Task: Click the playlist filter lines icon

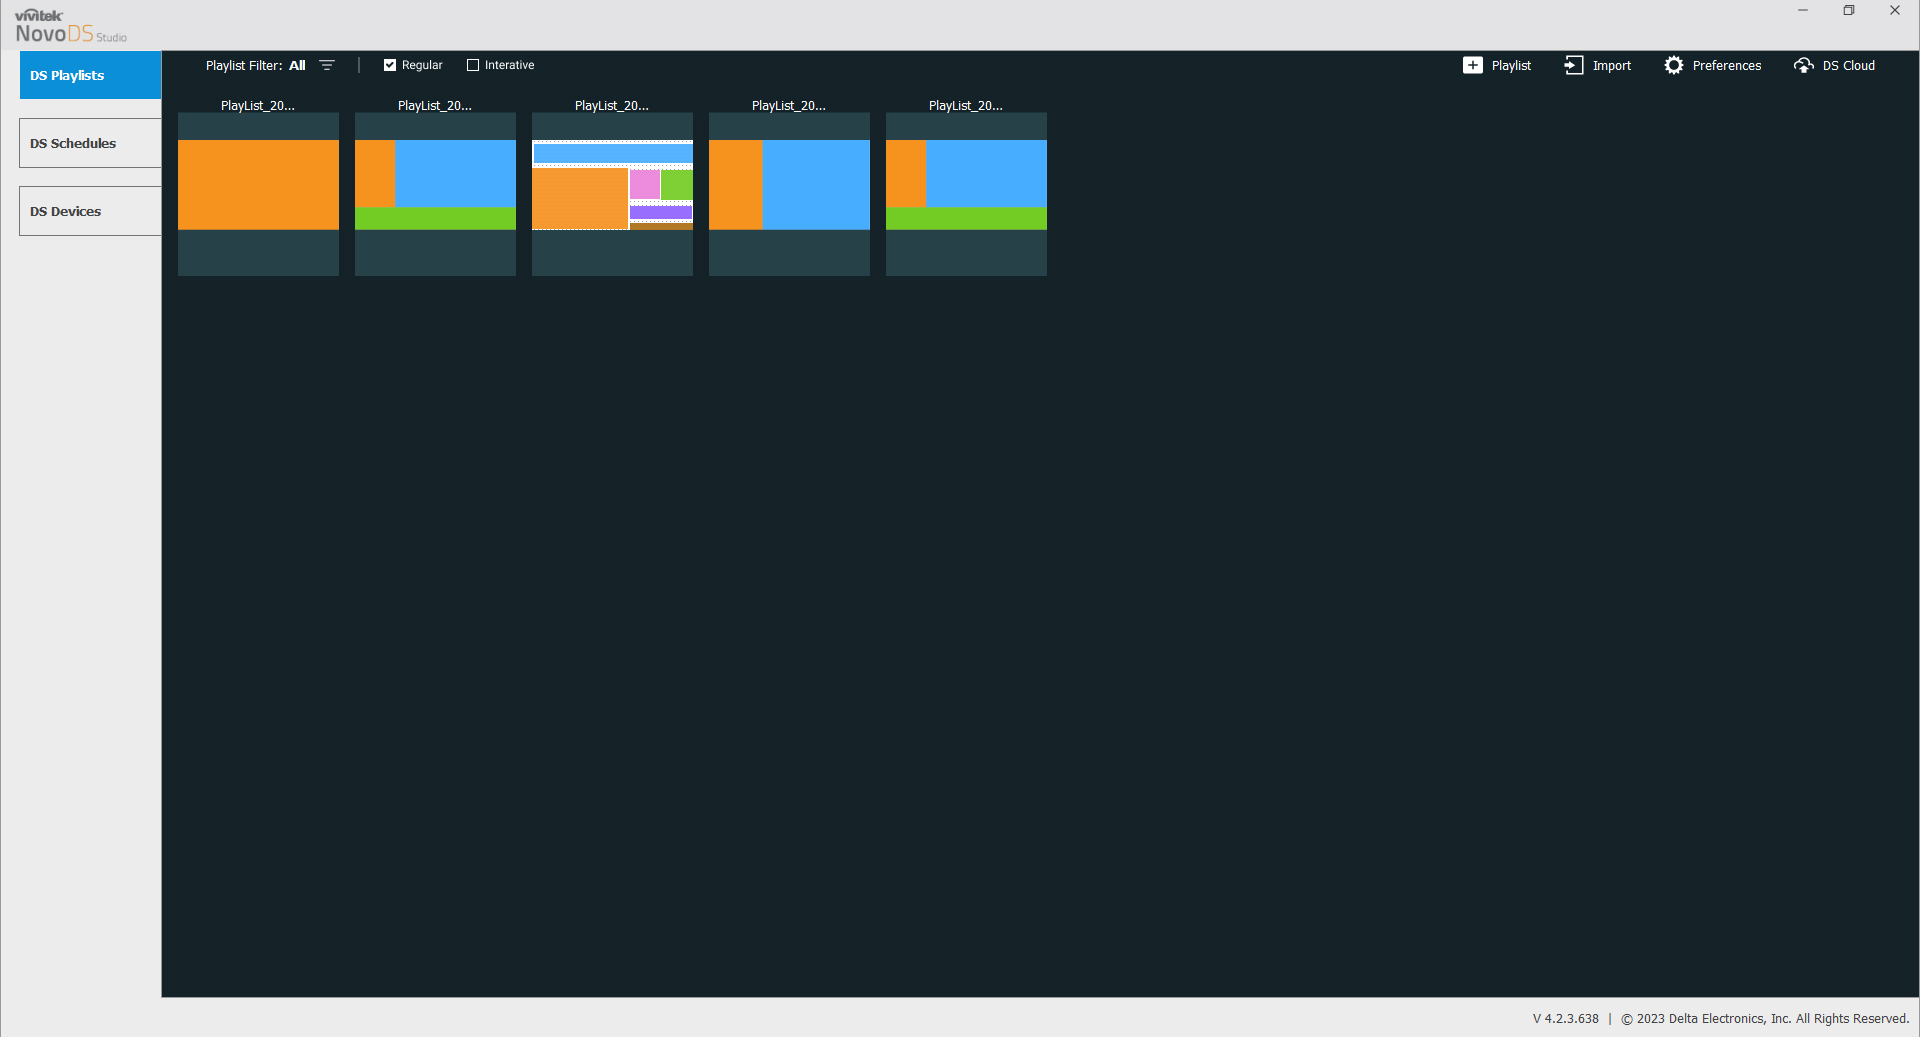Action: coord(327,65)
